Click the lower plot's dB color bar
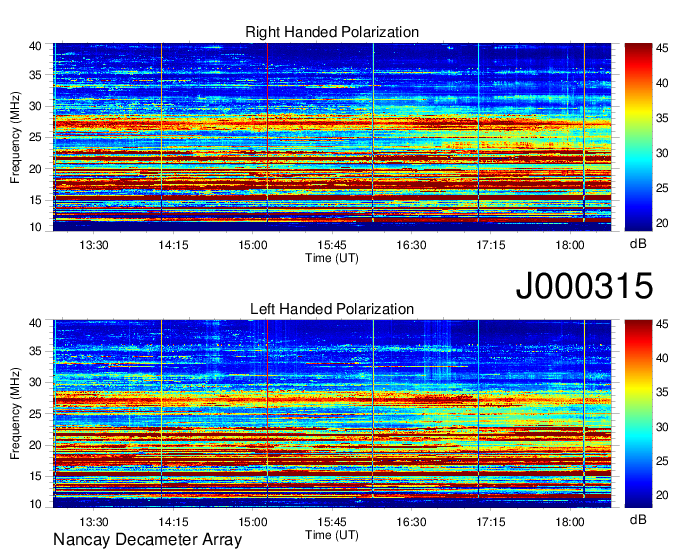The width and height of the screenshot is (680, 552). pyautogui.click(x=638, y=414)
